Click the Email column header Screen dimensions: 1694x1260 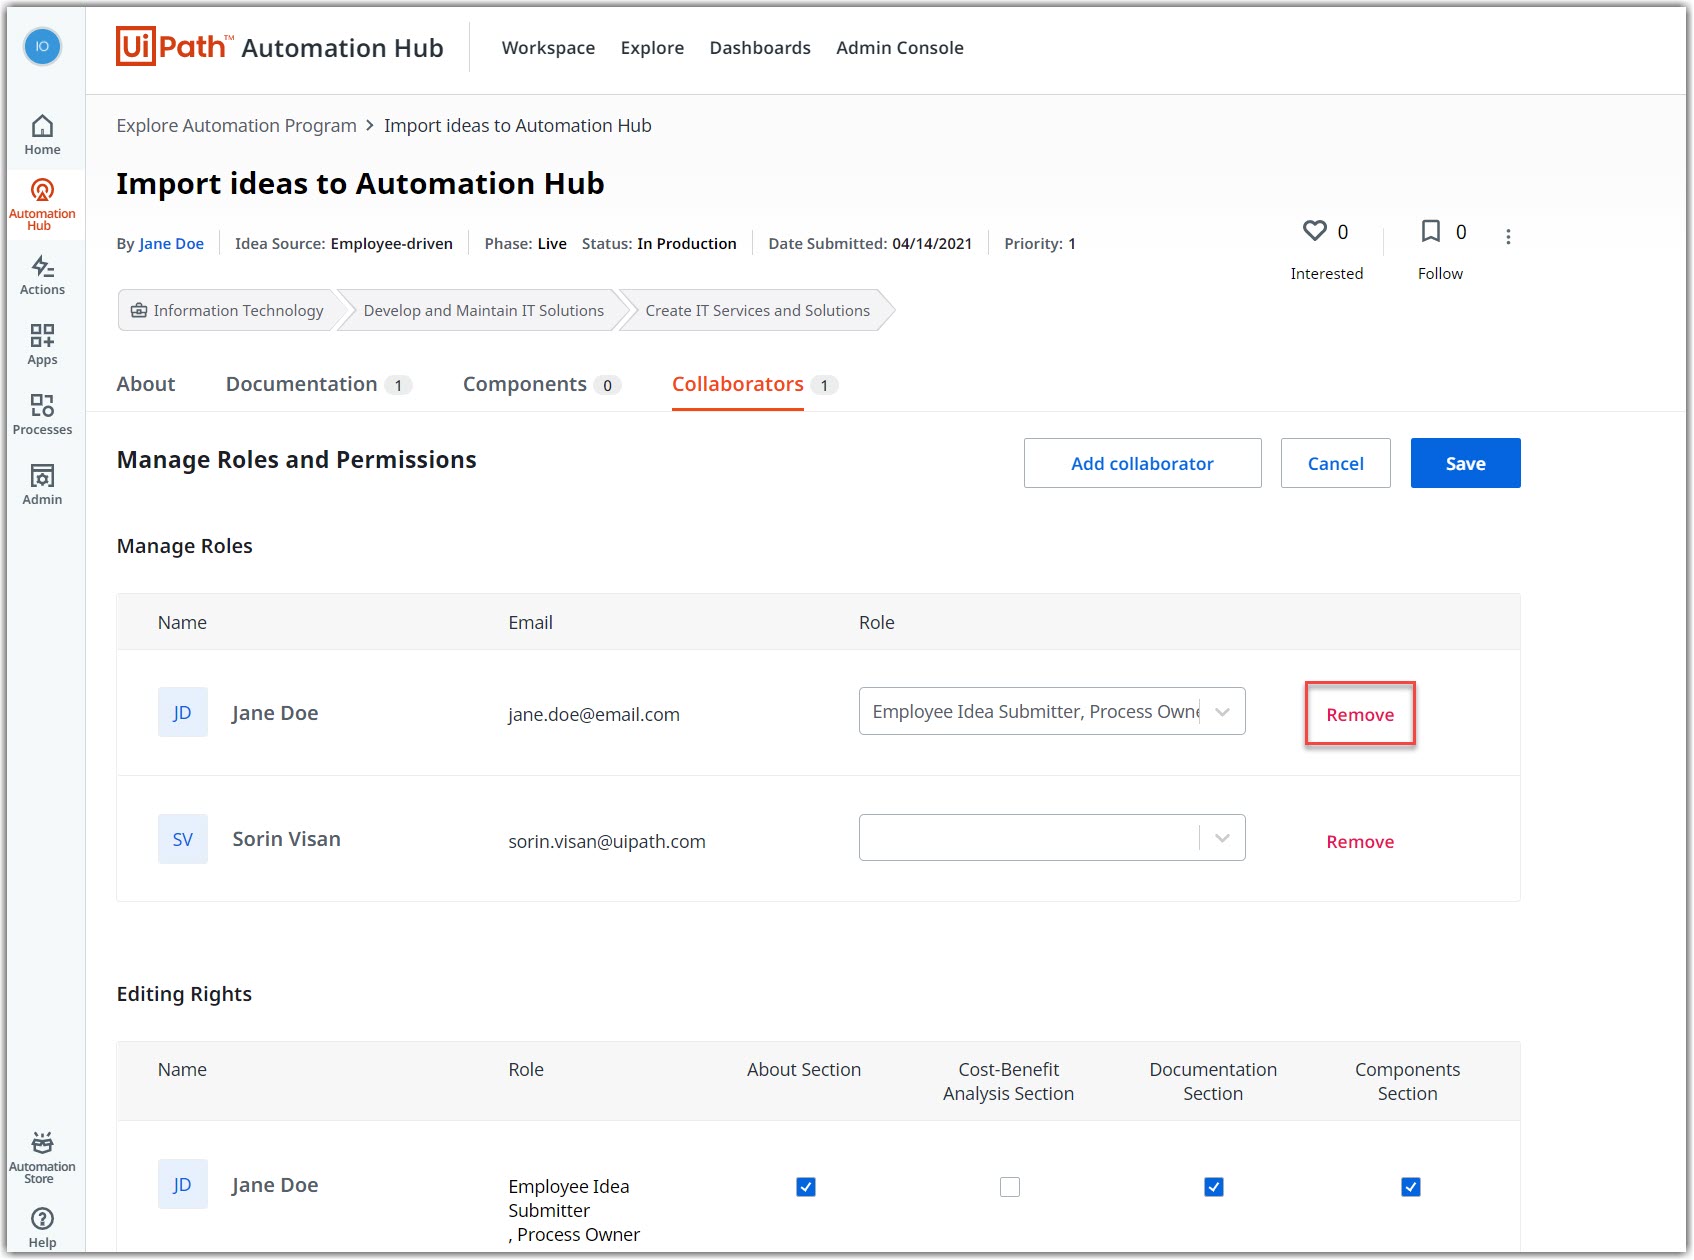click(530, 623)
